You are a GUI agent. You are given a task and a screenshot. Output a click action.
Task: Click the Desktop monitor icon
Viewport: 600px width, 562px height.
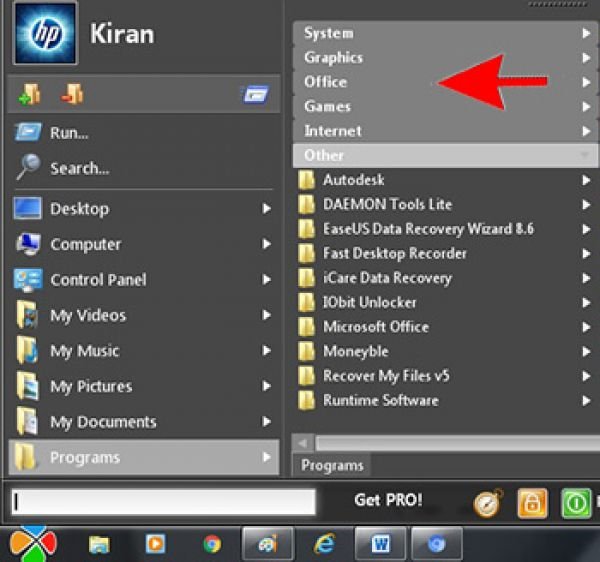click(x=27, y=209)
